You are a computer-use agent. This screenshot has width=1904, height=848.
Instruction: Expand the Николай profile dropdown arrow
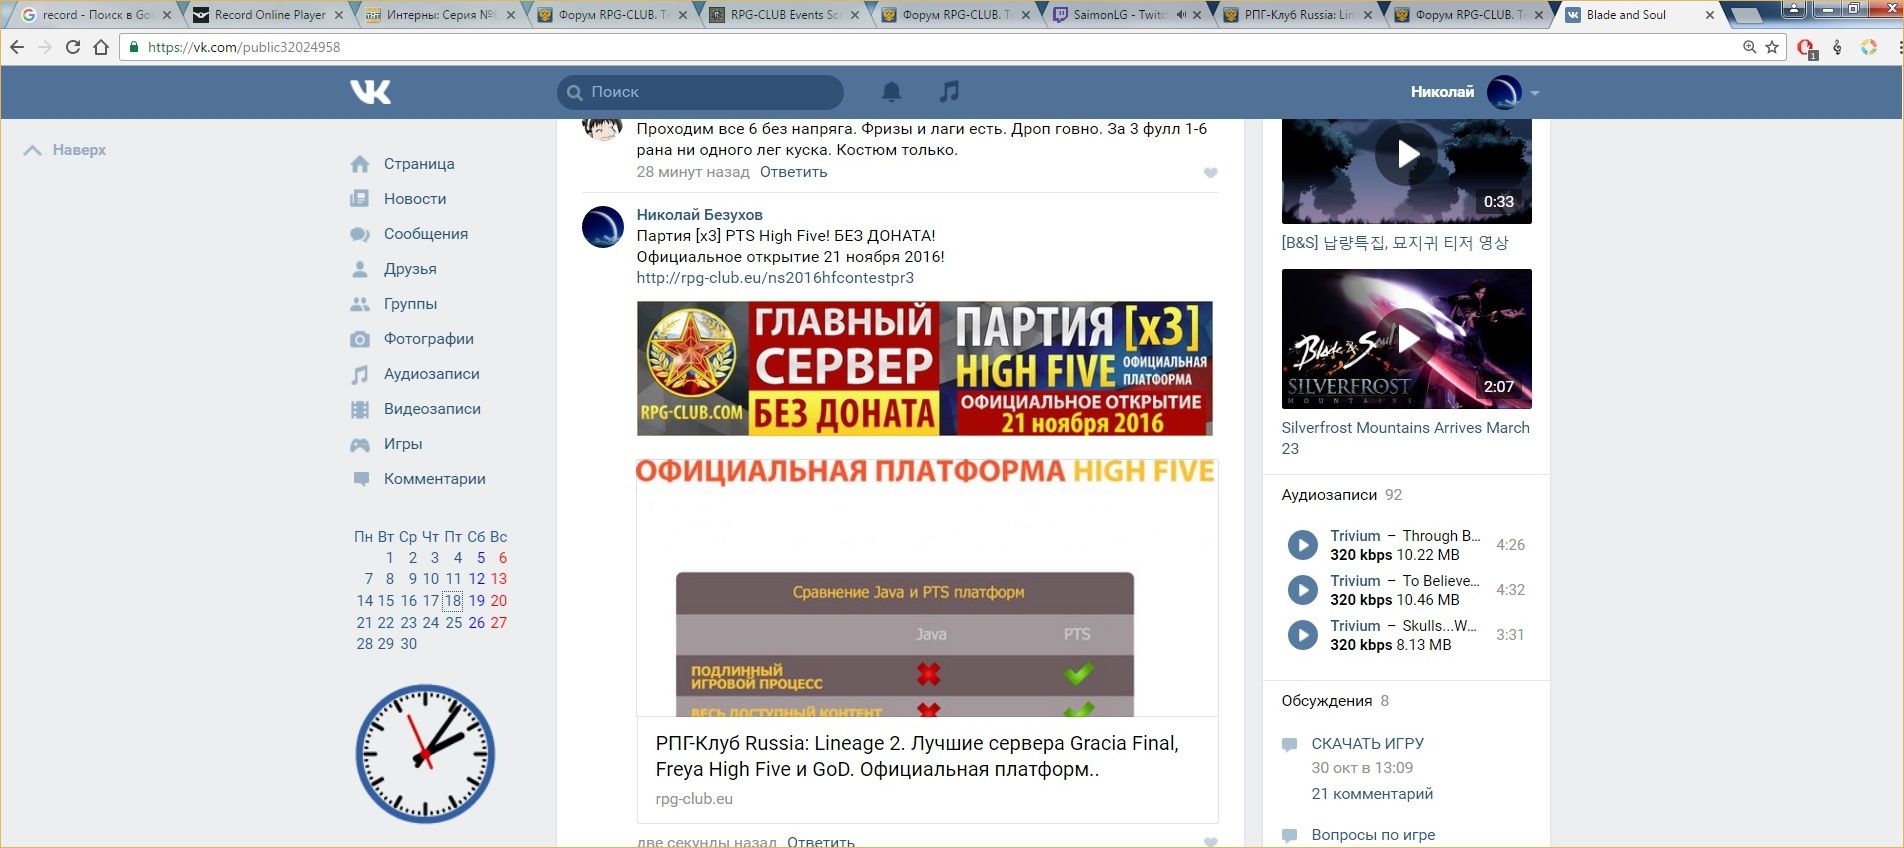click(x=1535, y=93)
